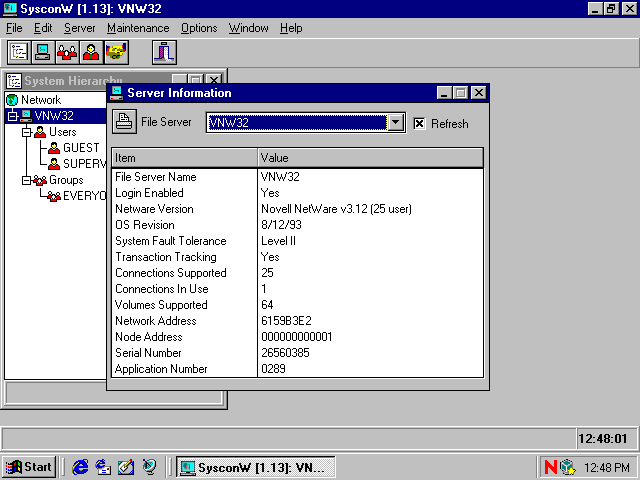Select the VNW32 server icon in the hierarchy
Viewport: 640px width, 480px height.
[26, 116]
